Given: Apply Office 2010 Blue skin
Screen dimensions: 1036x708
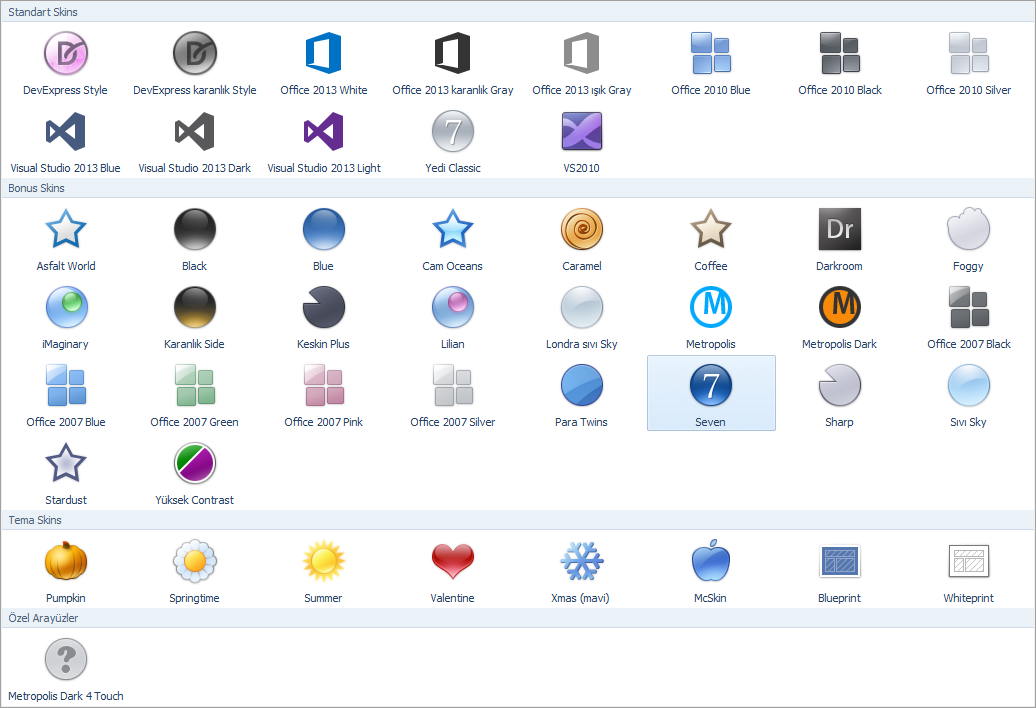Looking at the screenshot, I should 711,63.
